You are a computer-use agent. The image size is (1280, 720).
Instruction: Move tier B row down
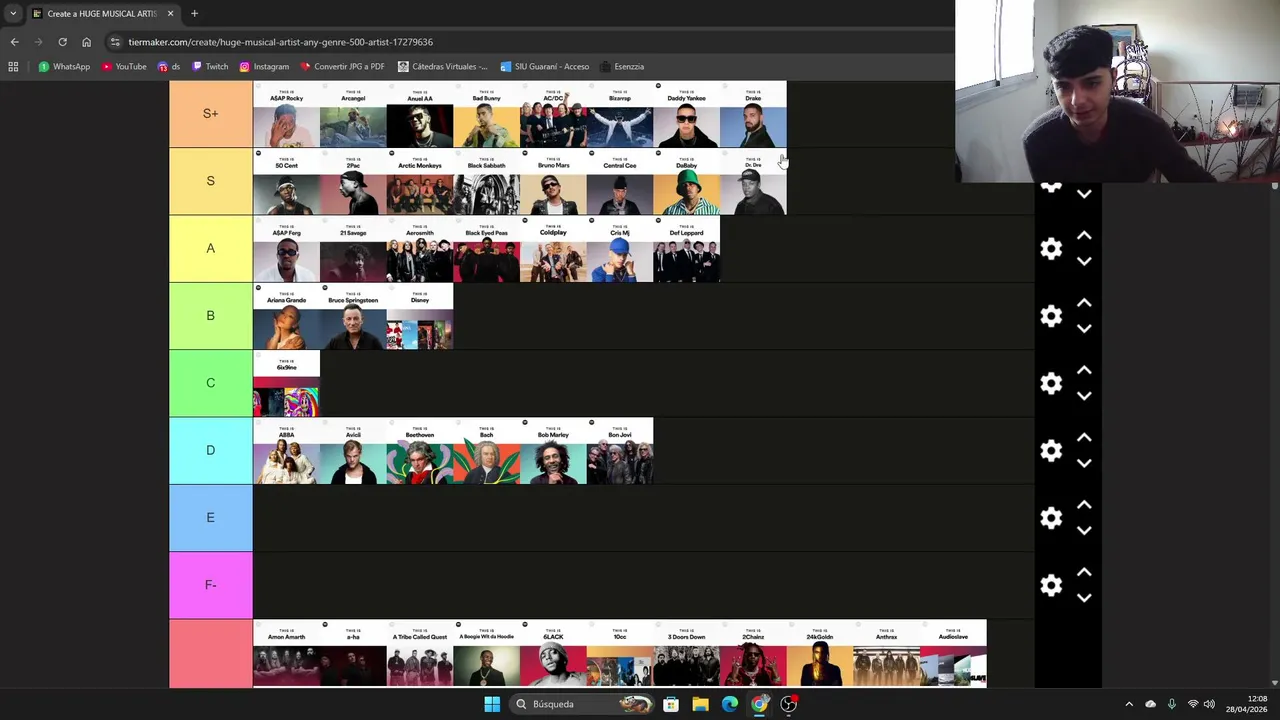tap(1084, 328)
